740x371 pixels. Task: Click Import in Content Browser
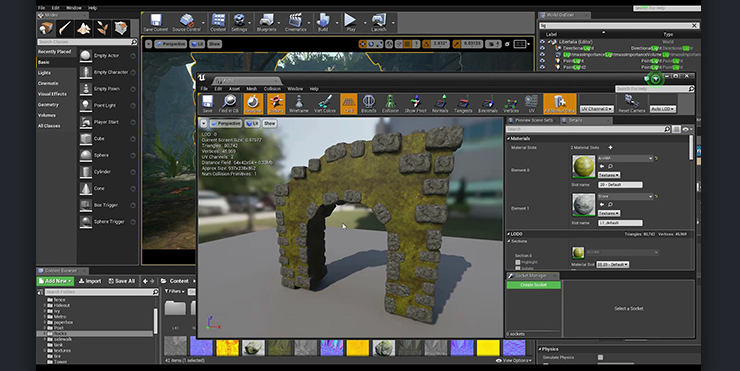[x=90, y=281]
